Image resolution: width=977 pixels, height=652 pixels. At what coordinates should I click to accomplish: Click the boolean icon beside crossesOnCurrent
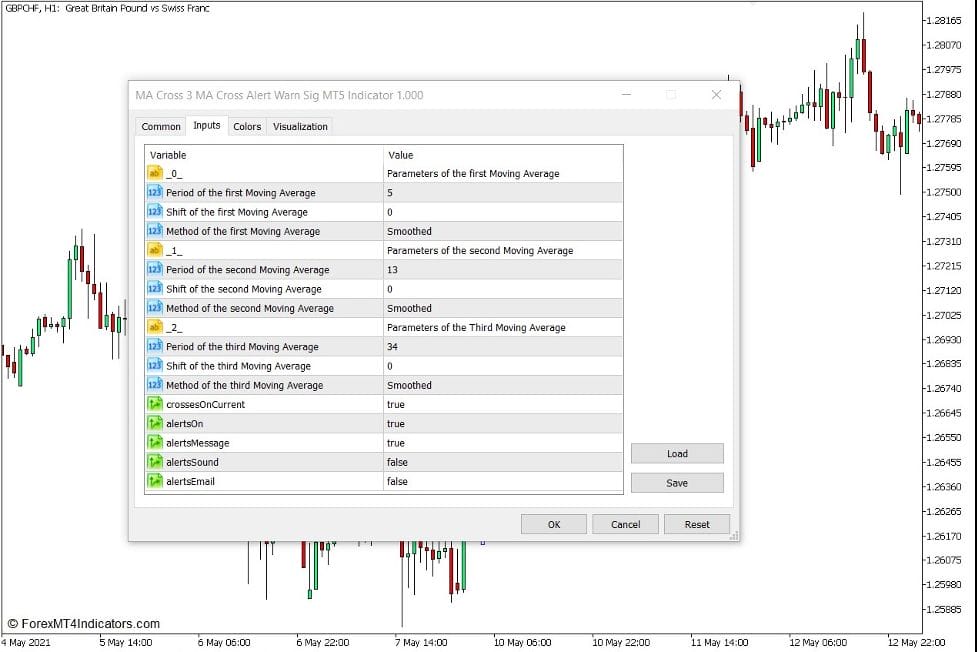[157, 404]
